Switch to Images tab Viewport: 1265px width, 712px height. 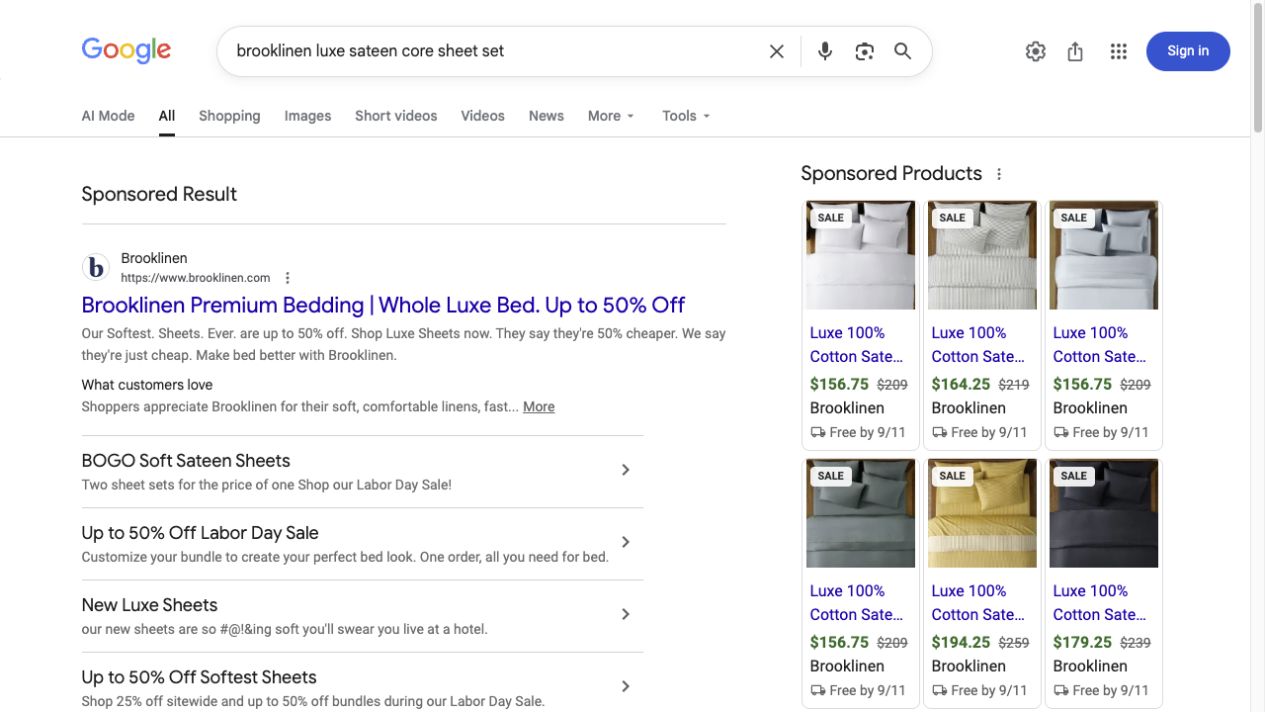[308, 116]
